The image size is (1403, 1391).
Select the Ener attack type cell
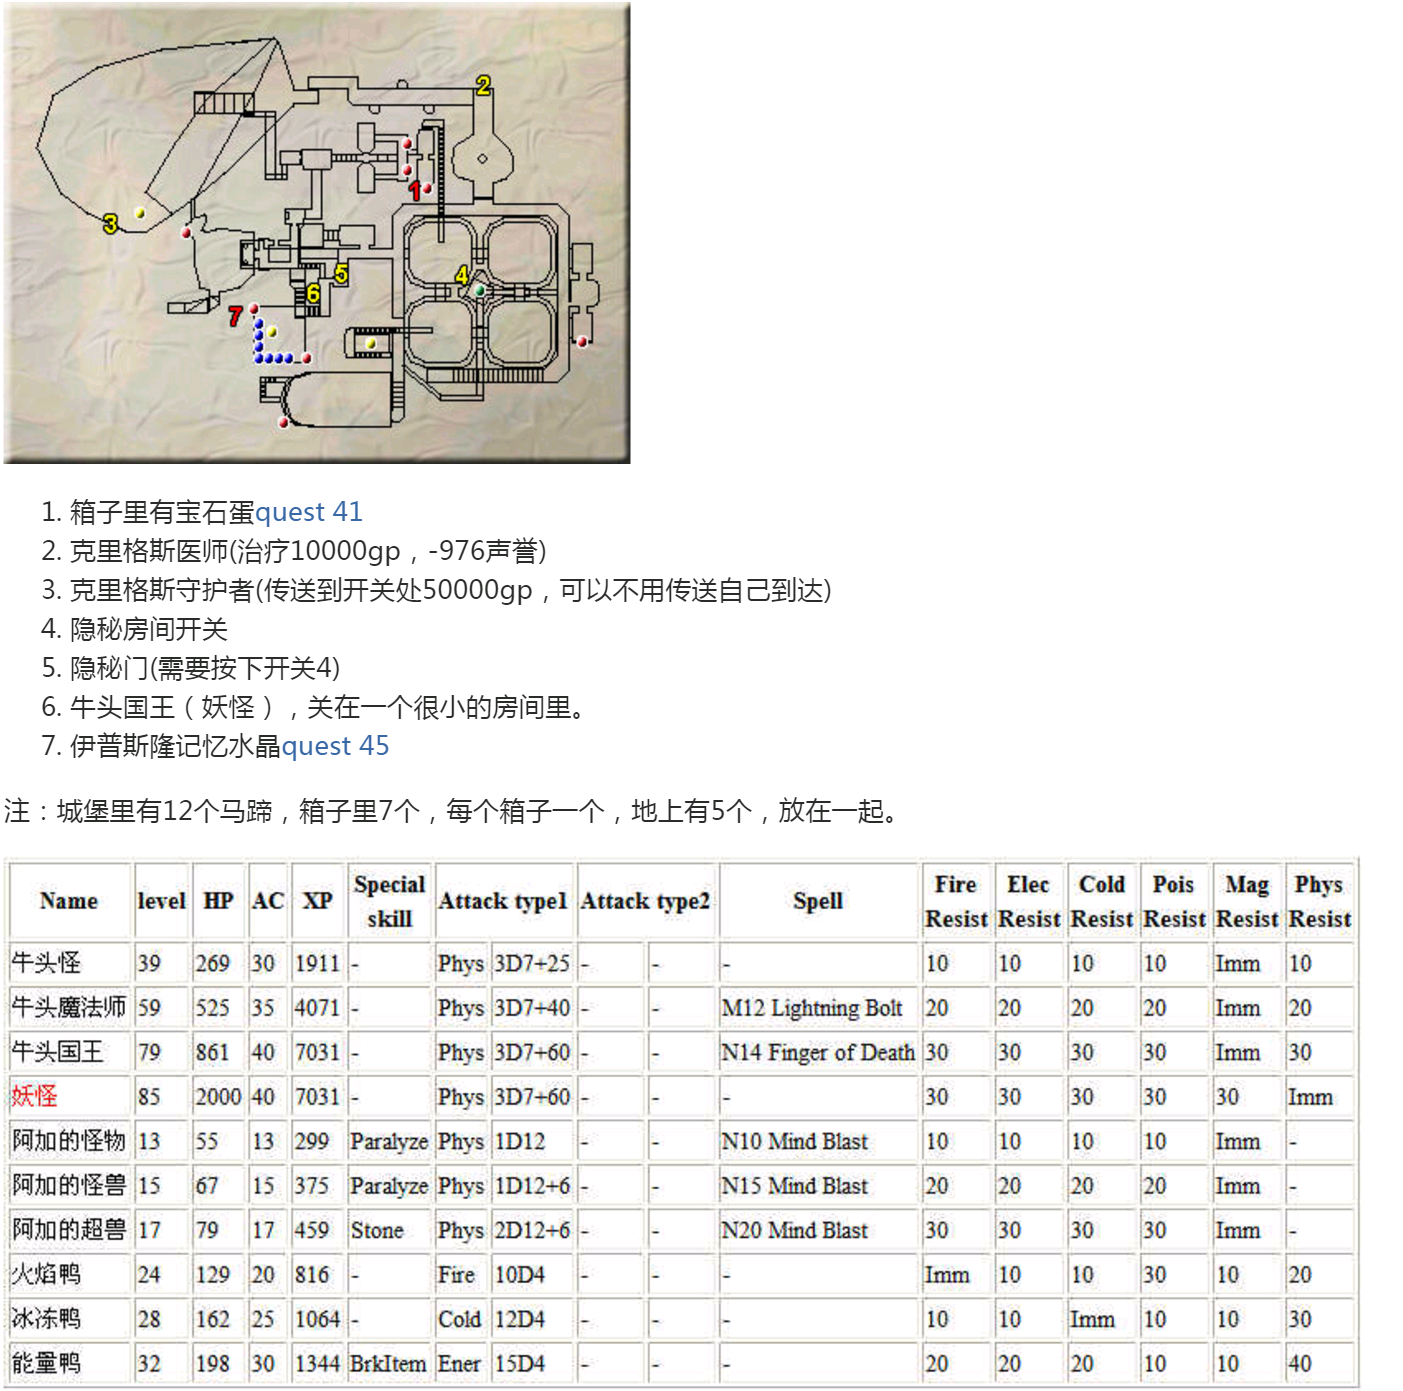point(461,1364)
